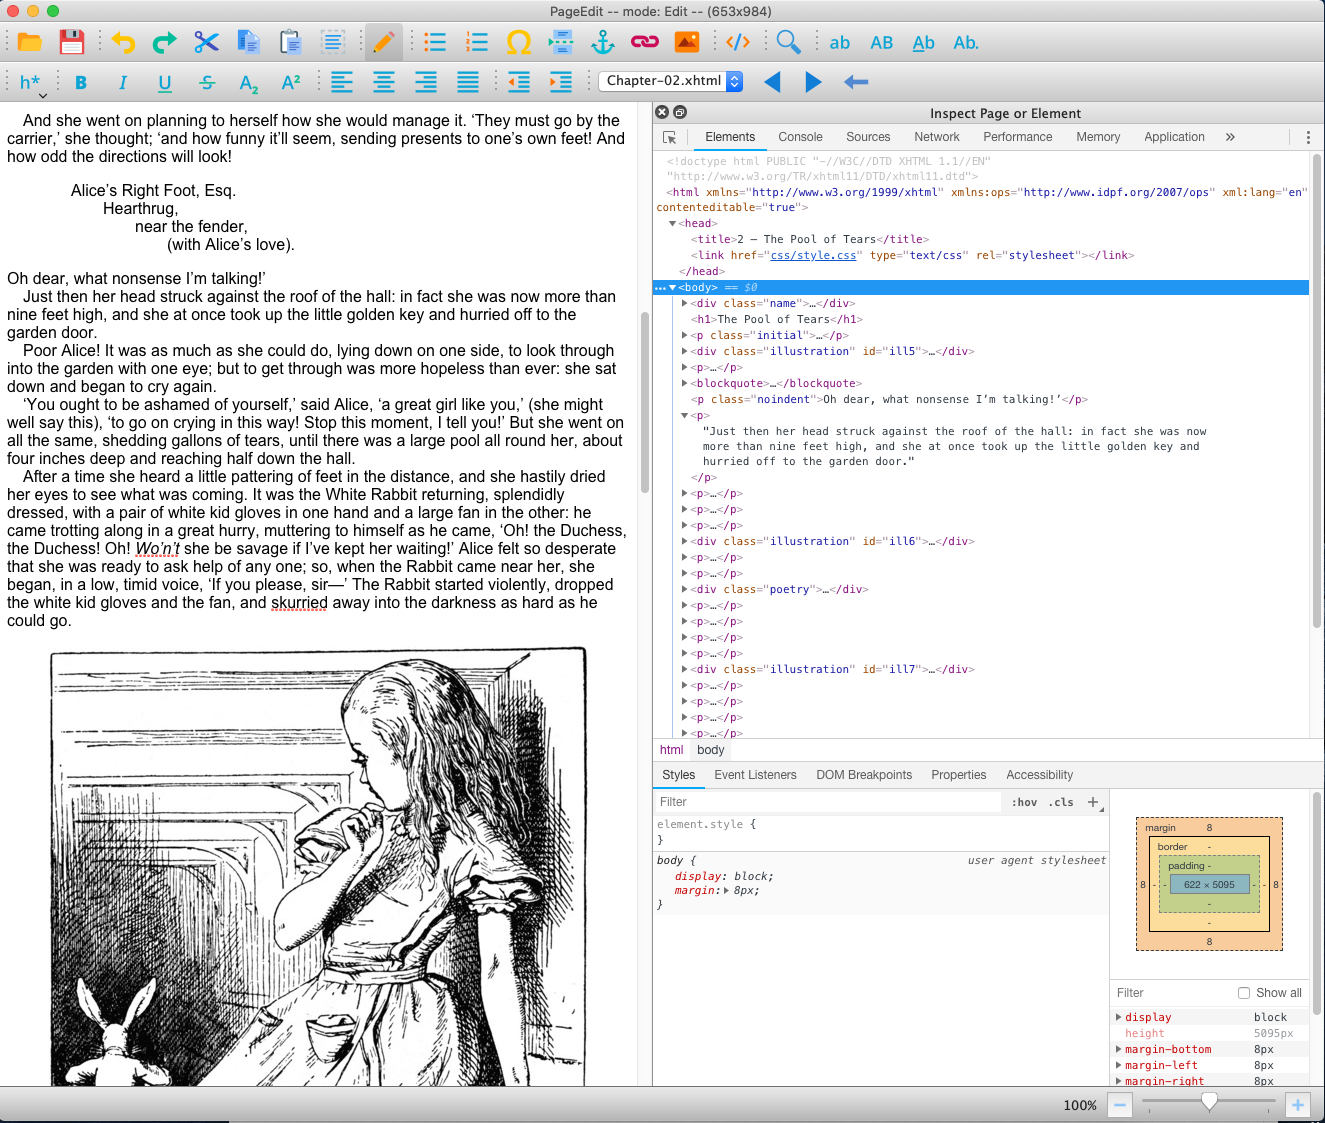The width and height of the screenshot is (1325, 1123).
Task: Expand the div class="name" node
Action: coord(685,303)
